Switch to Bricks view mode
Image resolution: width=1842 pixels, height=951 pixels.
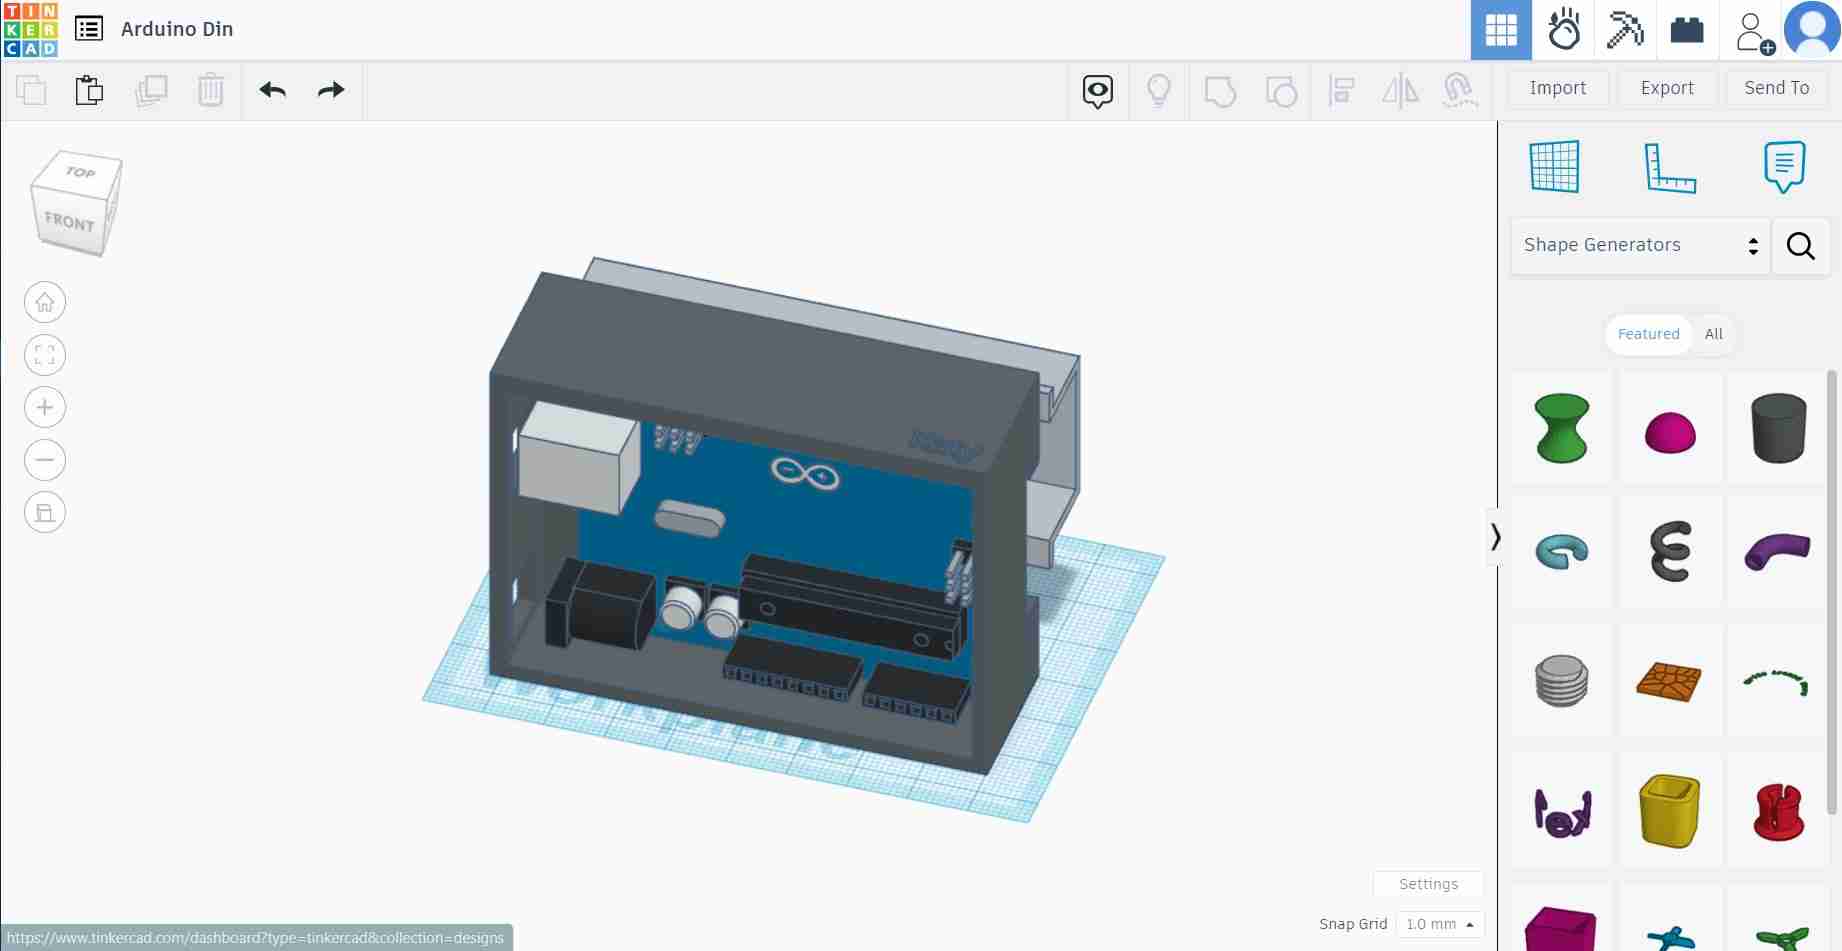(1687, 30)
